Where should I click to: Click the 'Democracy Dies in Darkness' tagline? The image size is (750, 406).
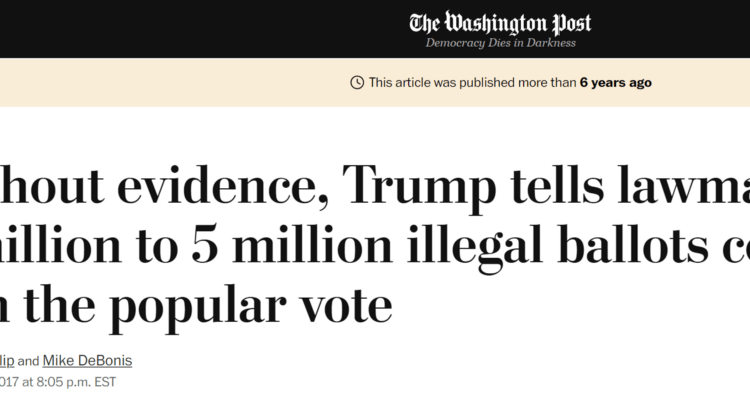pos(500,43)
